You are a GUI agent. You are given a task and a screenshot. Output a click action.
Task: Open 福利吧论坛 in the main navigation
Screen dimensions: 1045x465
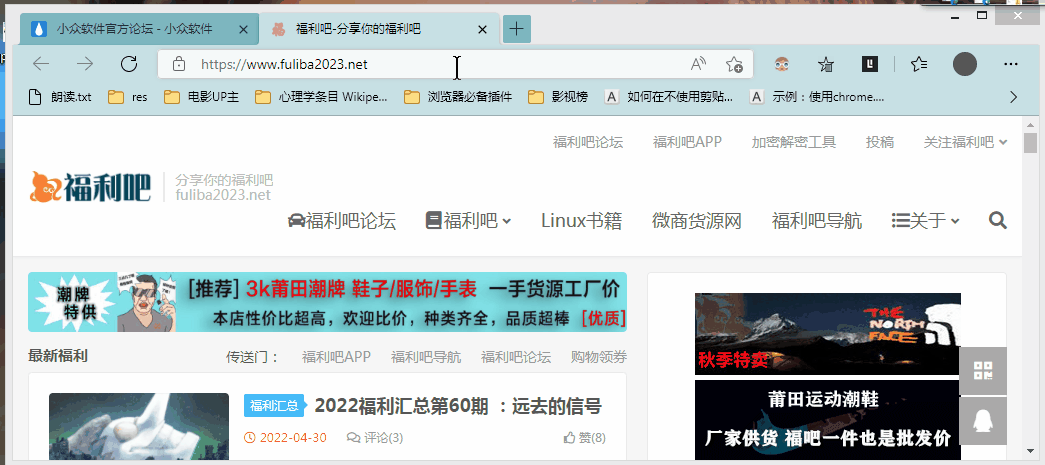(x=342, y=221)
